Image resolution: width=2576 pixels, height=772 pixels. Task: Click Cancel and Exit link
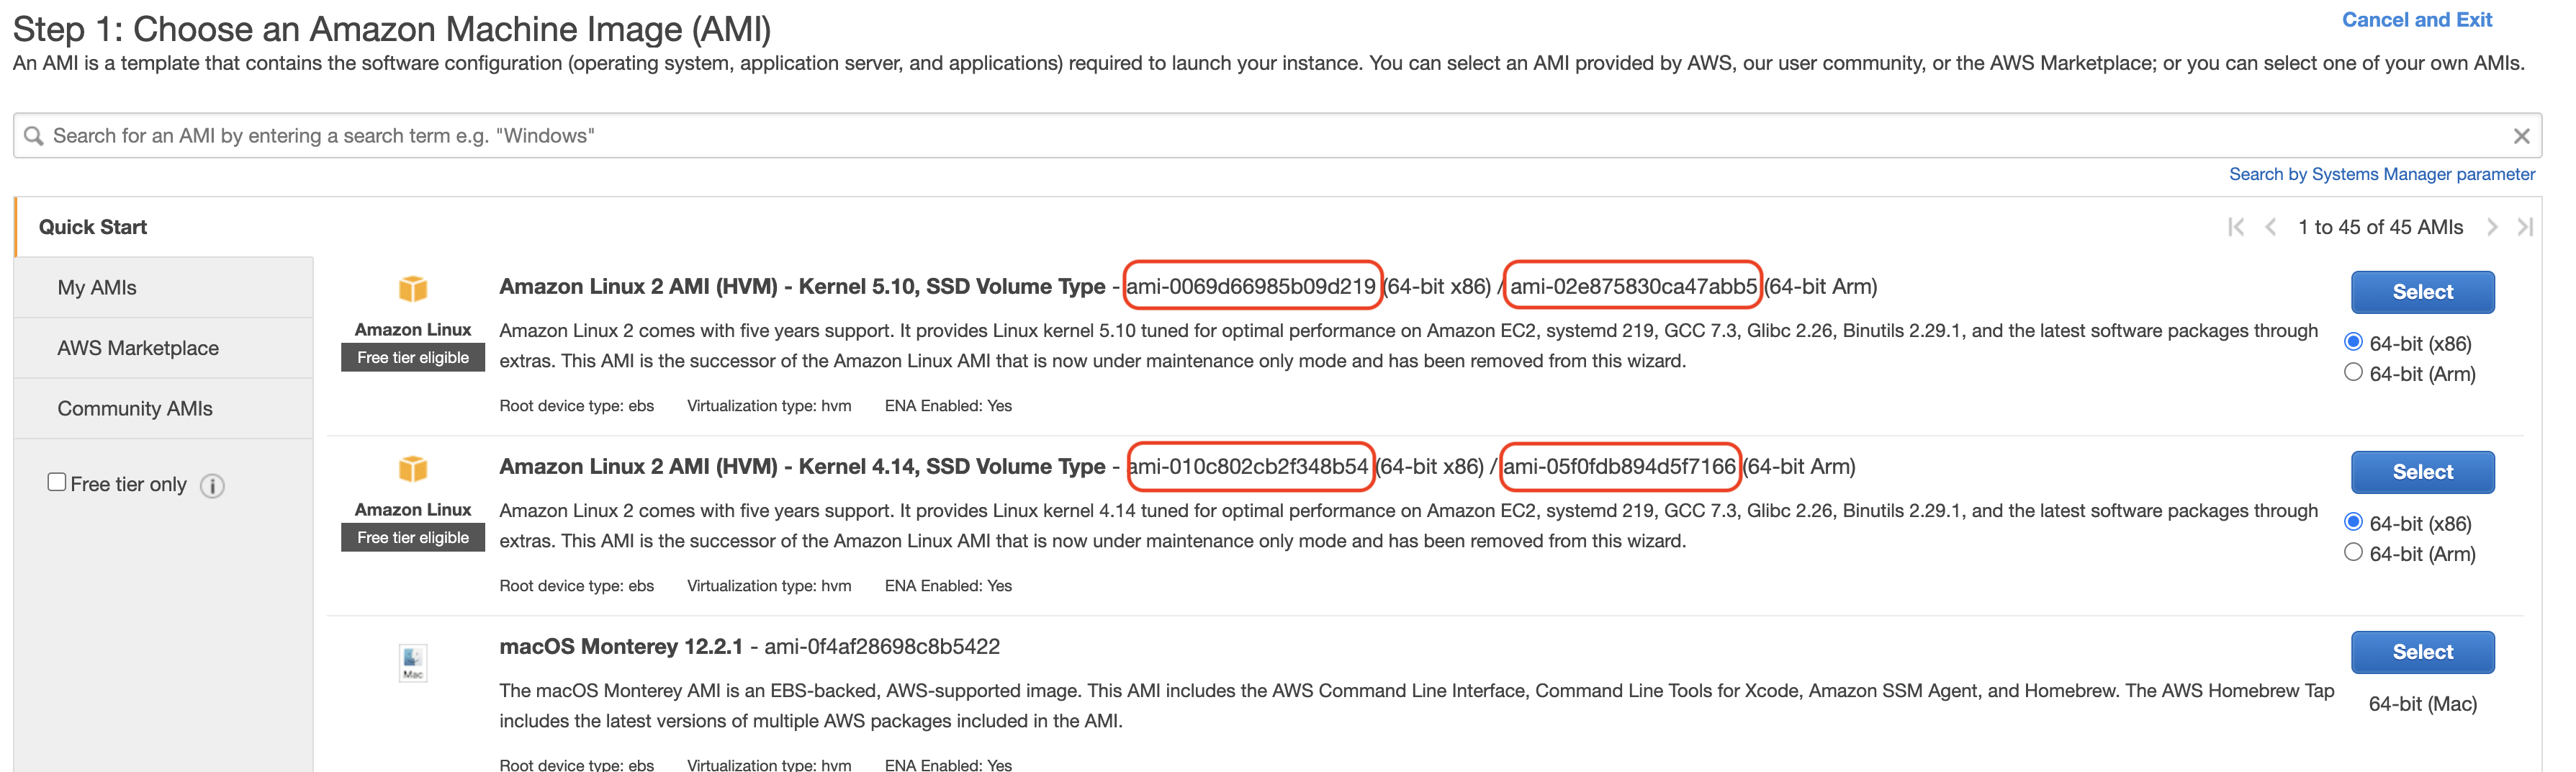[2416, 20]
